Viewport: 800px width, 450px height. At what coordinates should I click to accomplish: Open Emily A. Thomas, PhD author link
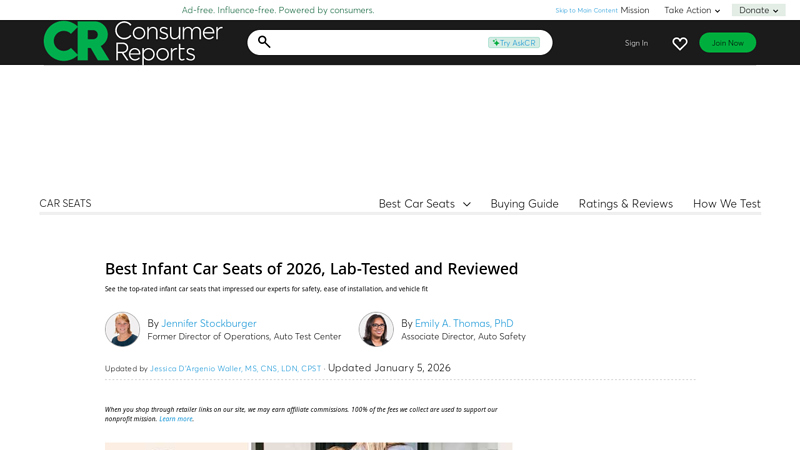464,323
